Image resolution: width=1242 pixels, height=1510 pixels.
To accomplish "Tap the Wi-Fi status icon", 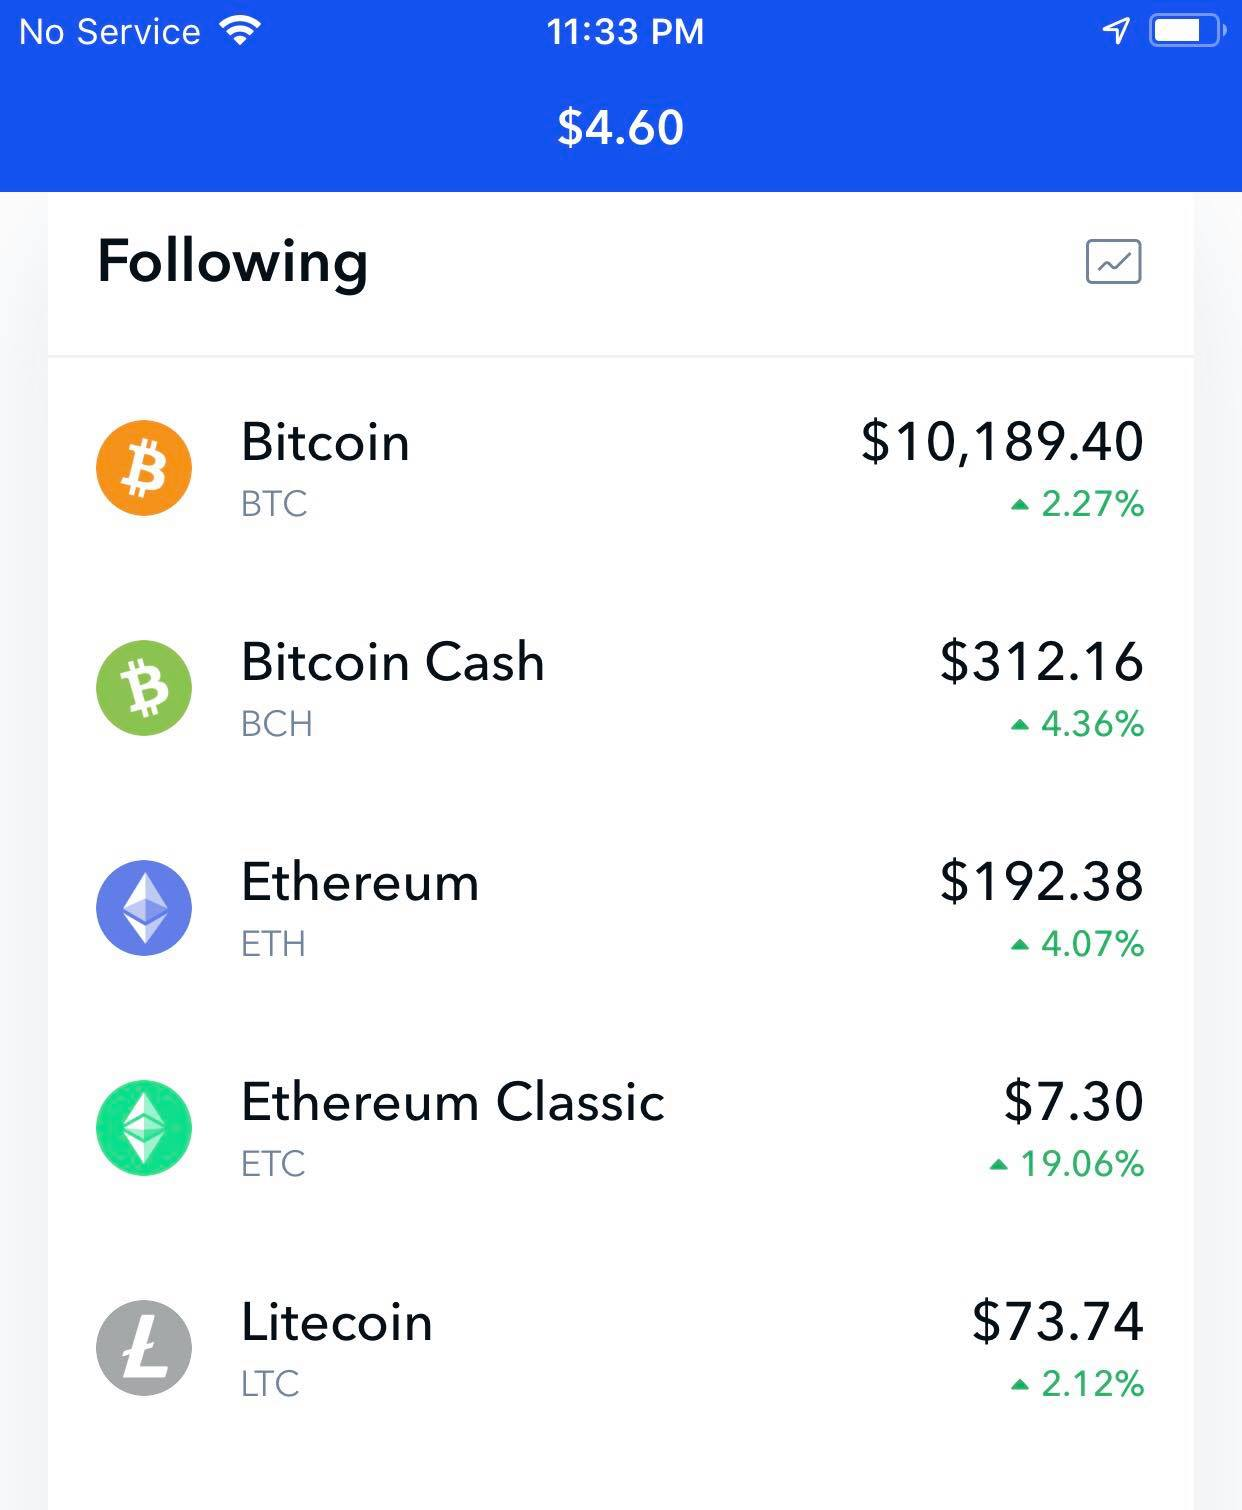I will [240, 31].
